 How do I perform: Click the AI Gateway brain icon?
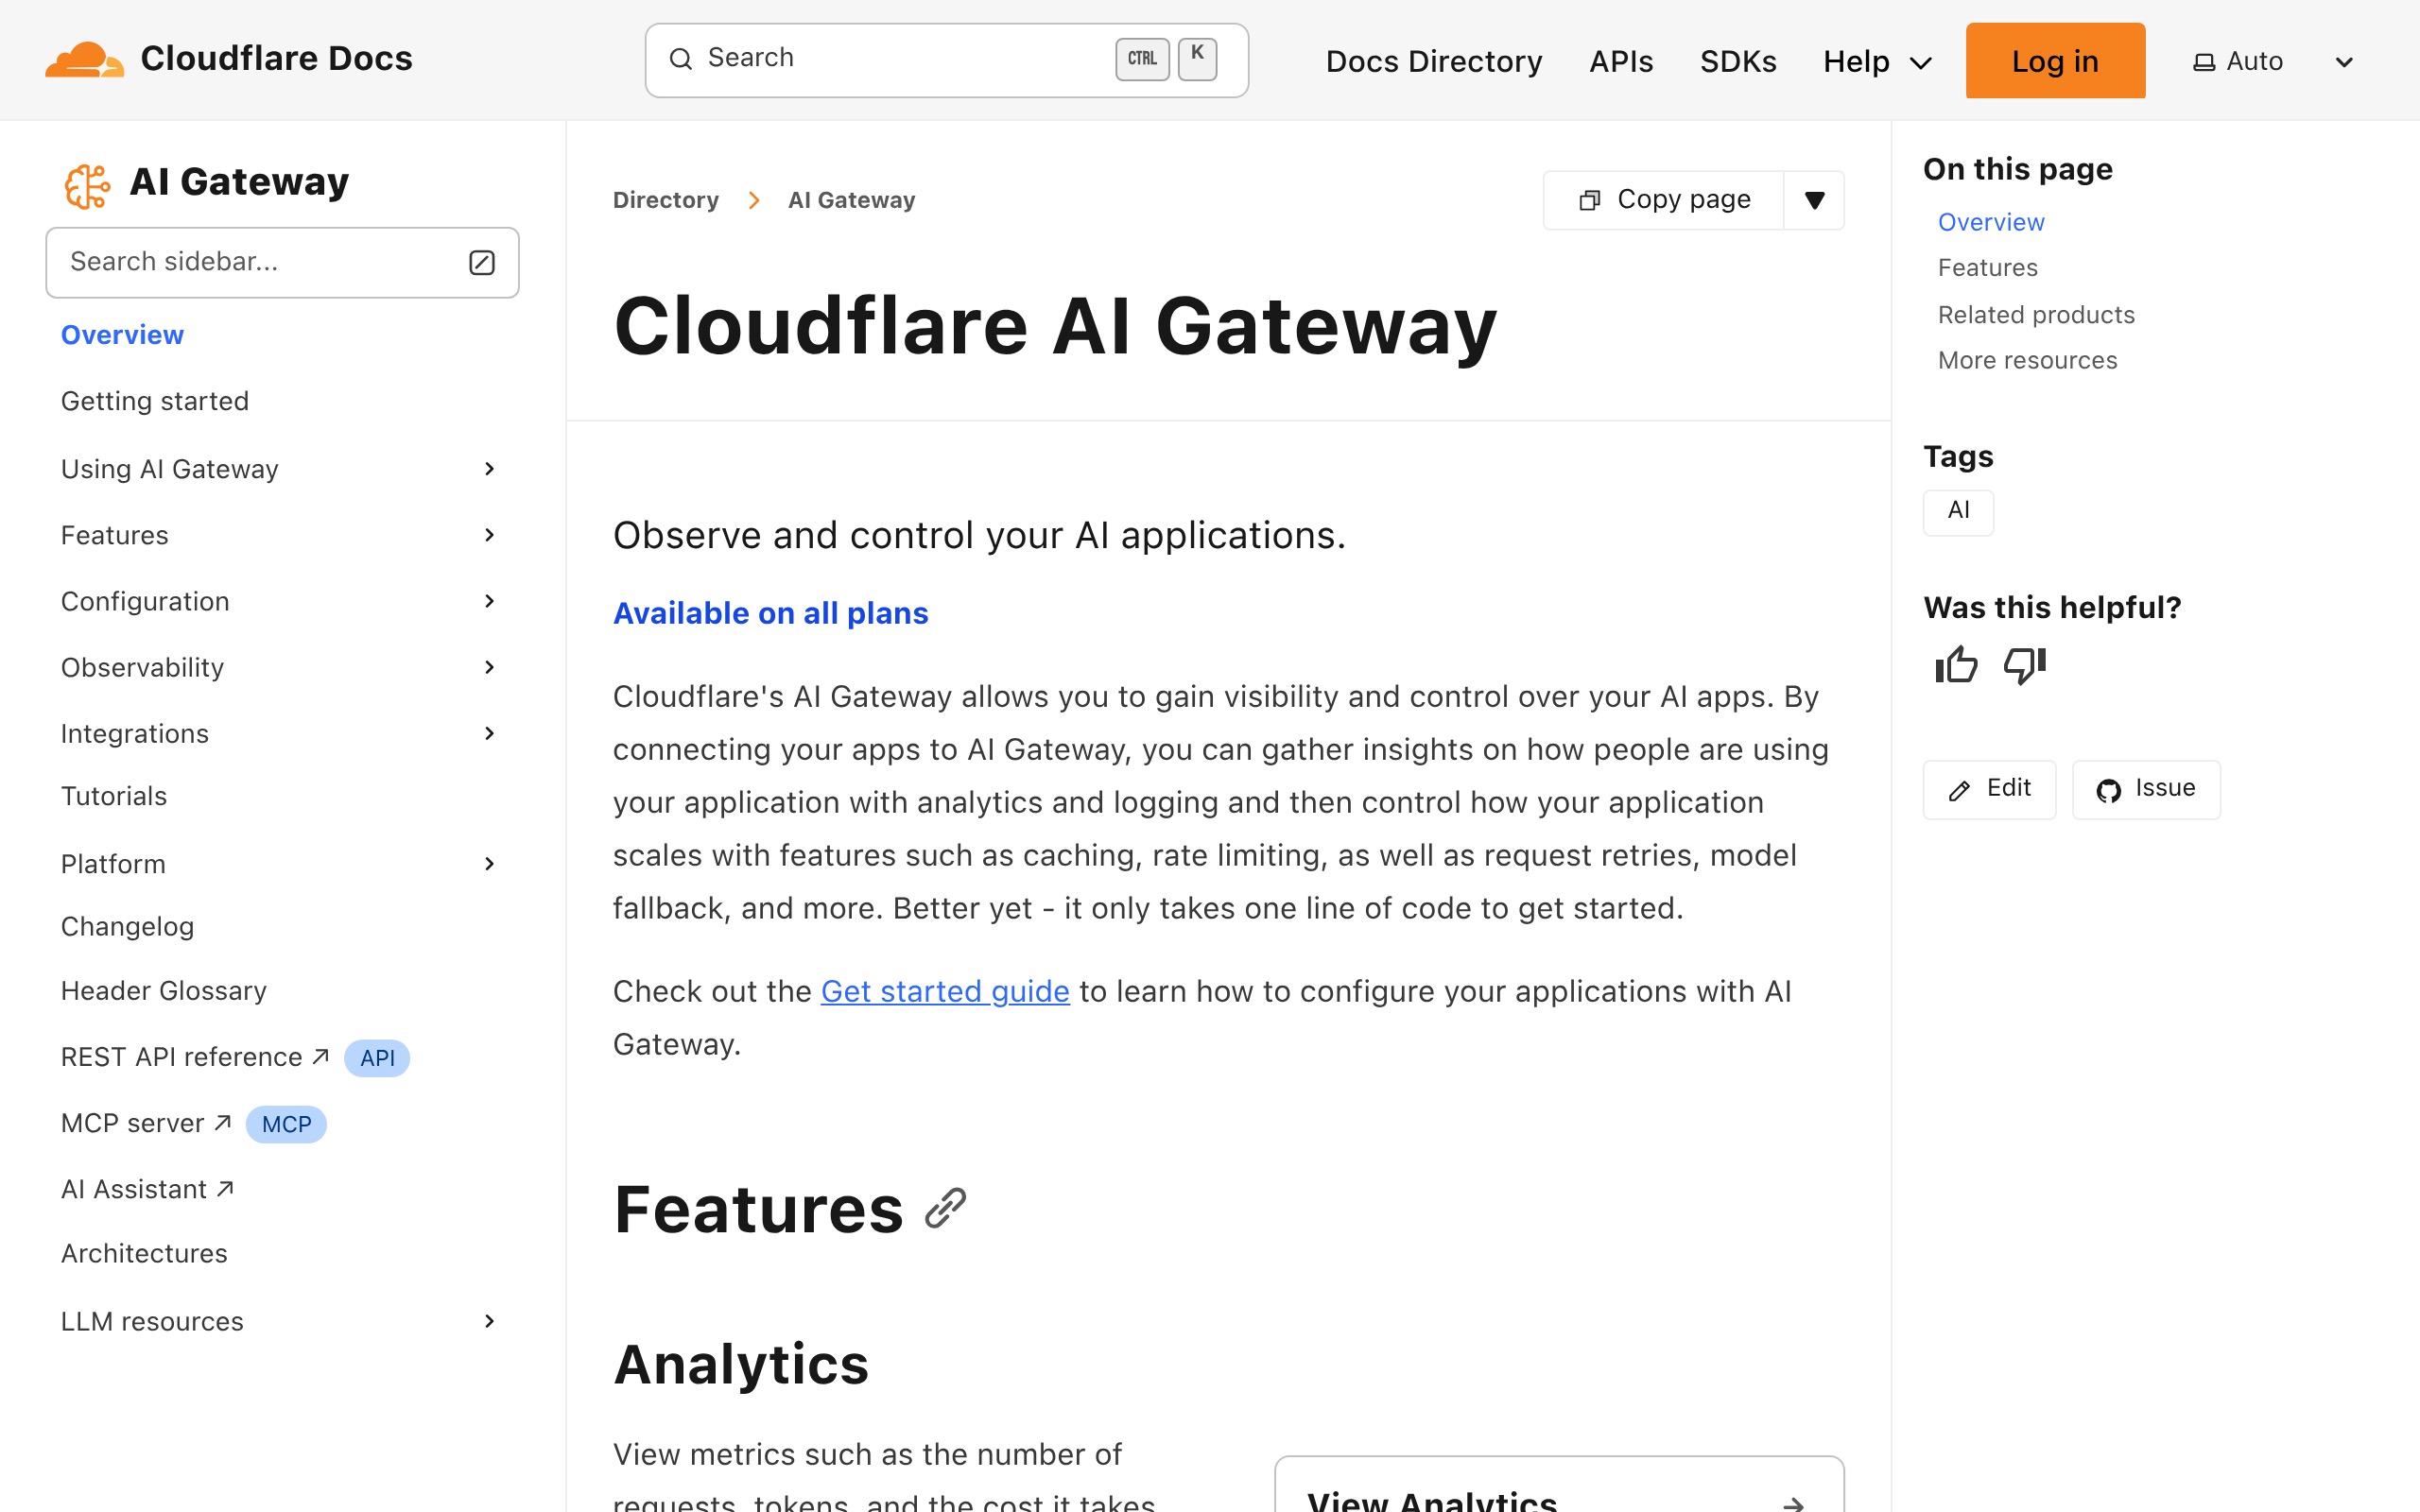(87, 184)
